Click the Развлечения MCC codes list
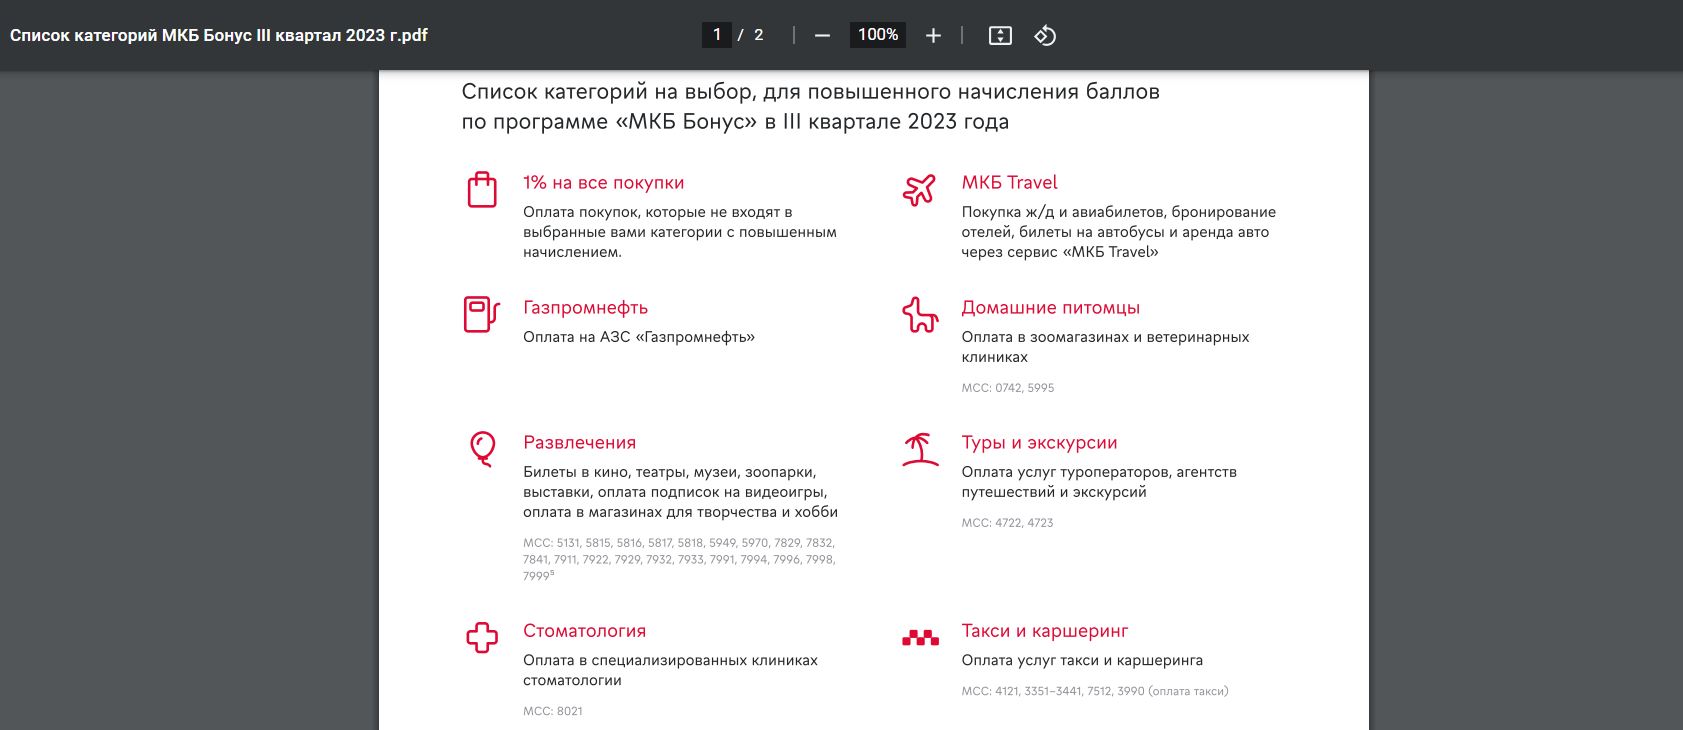 679,559
